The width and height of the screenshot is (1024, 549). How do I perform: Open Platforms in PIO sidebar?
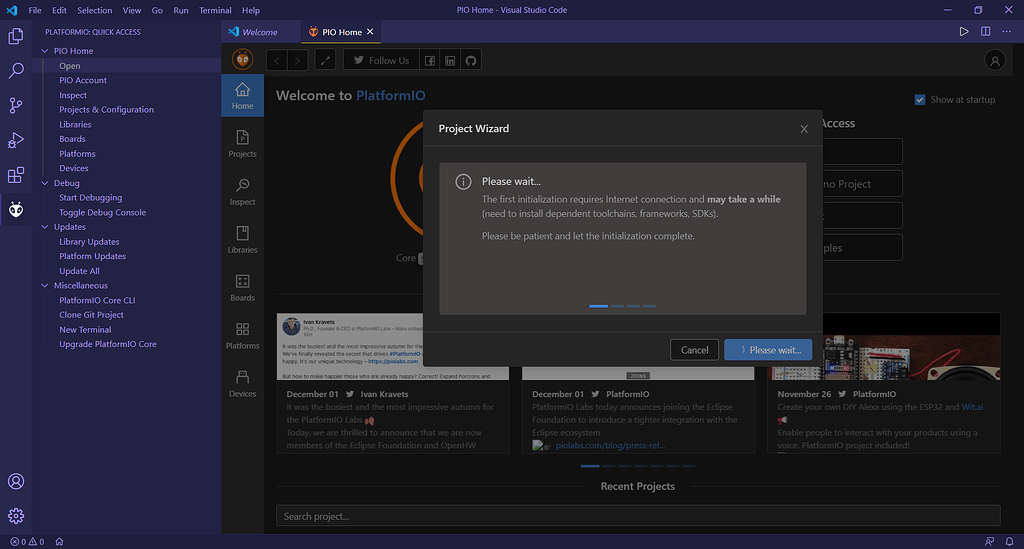242,336
